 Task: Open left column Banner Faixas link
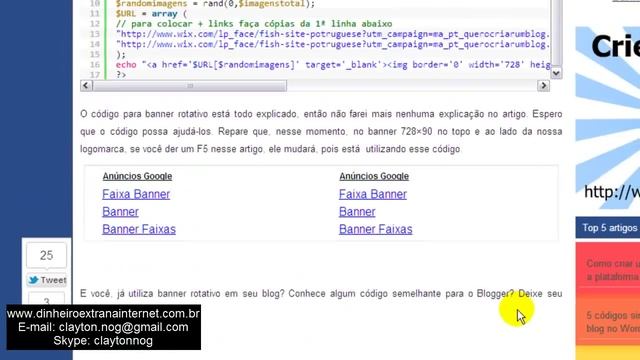(139, 229)
